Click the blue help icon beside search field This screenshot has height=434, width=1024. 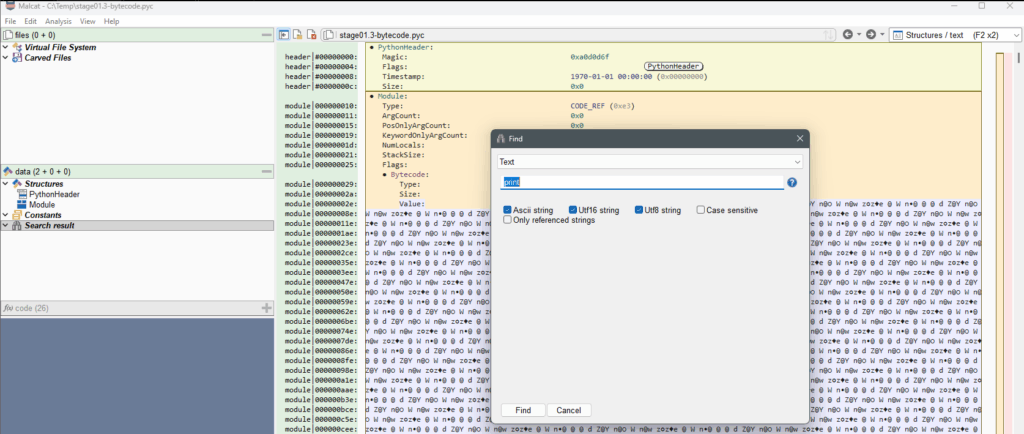pos(792,183)
